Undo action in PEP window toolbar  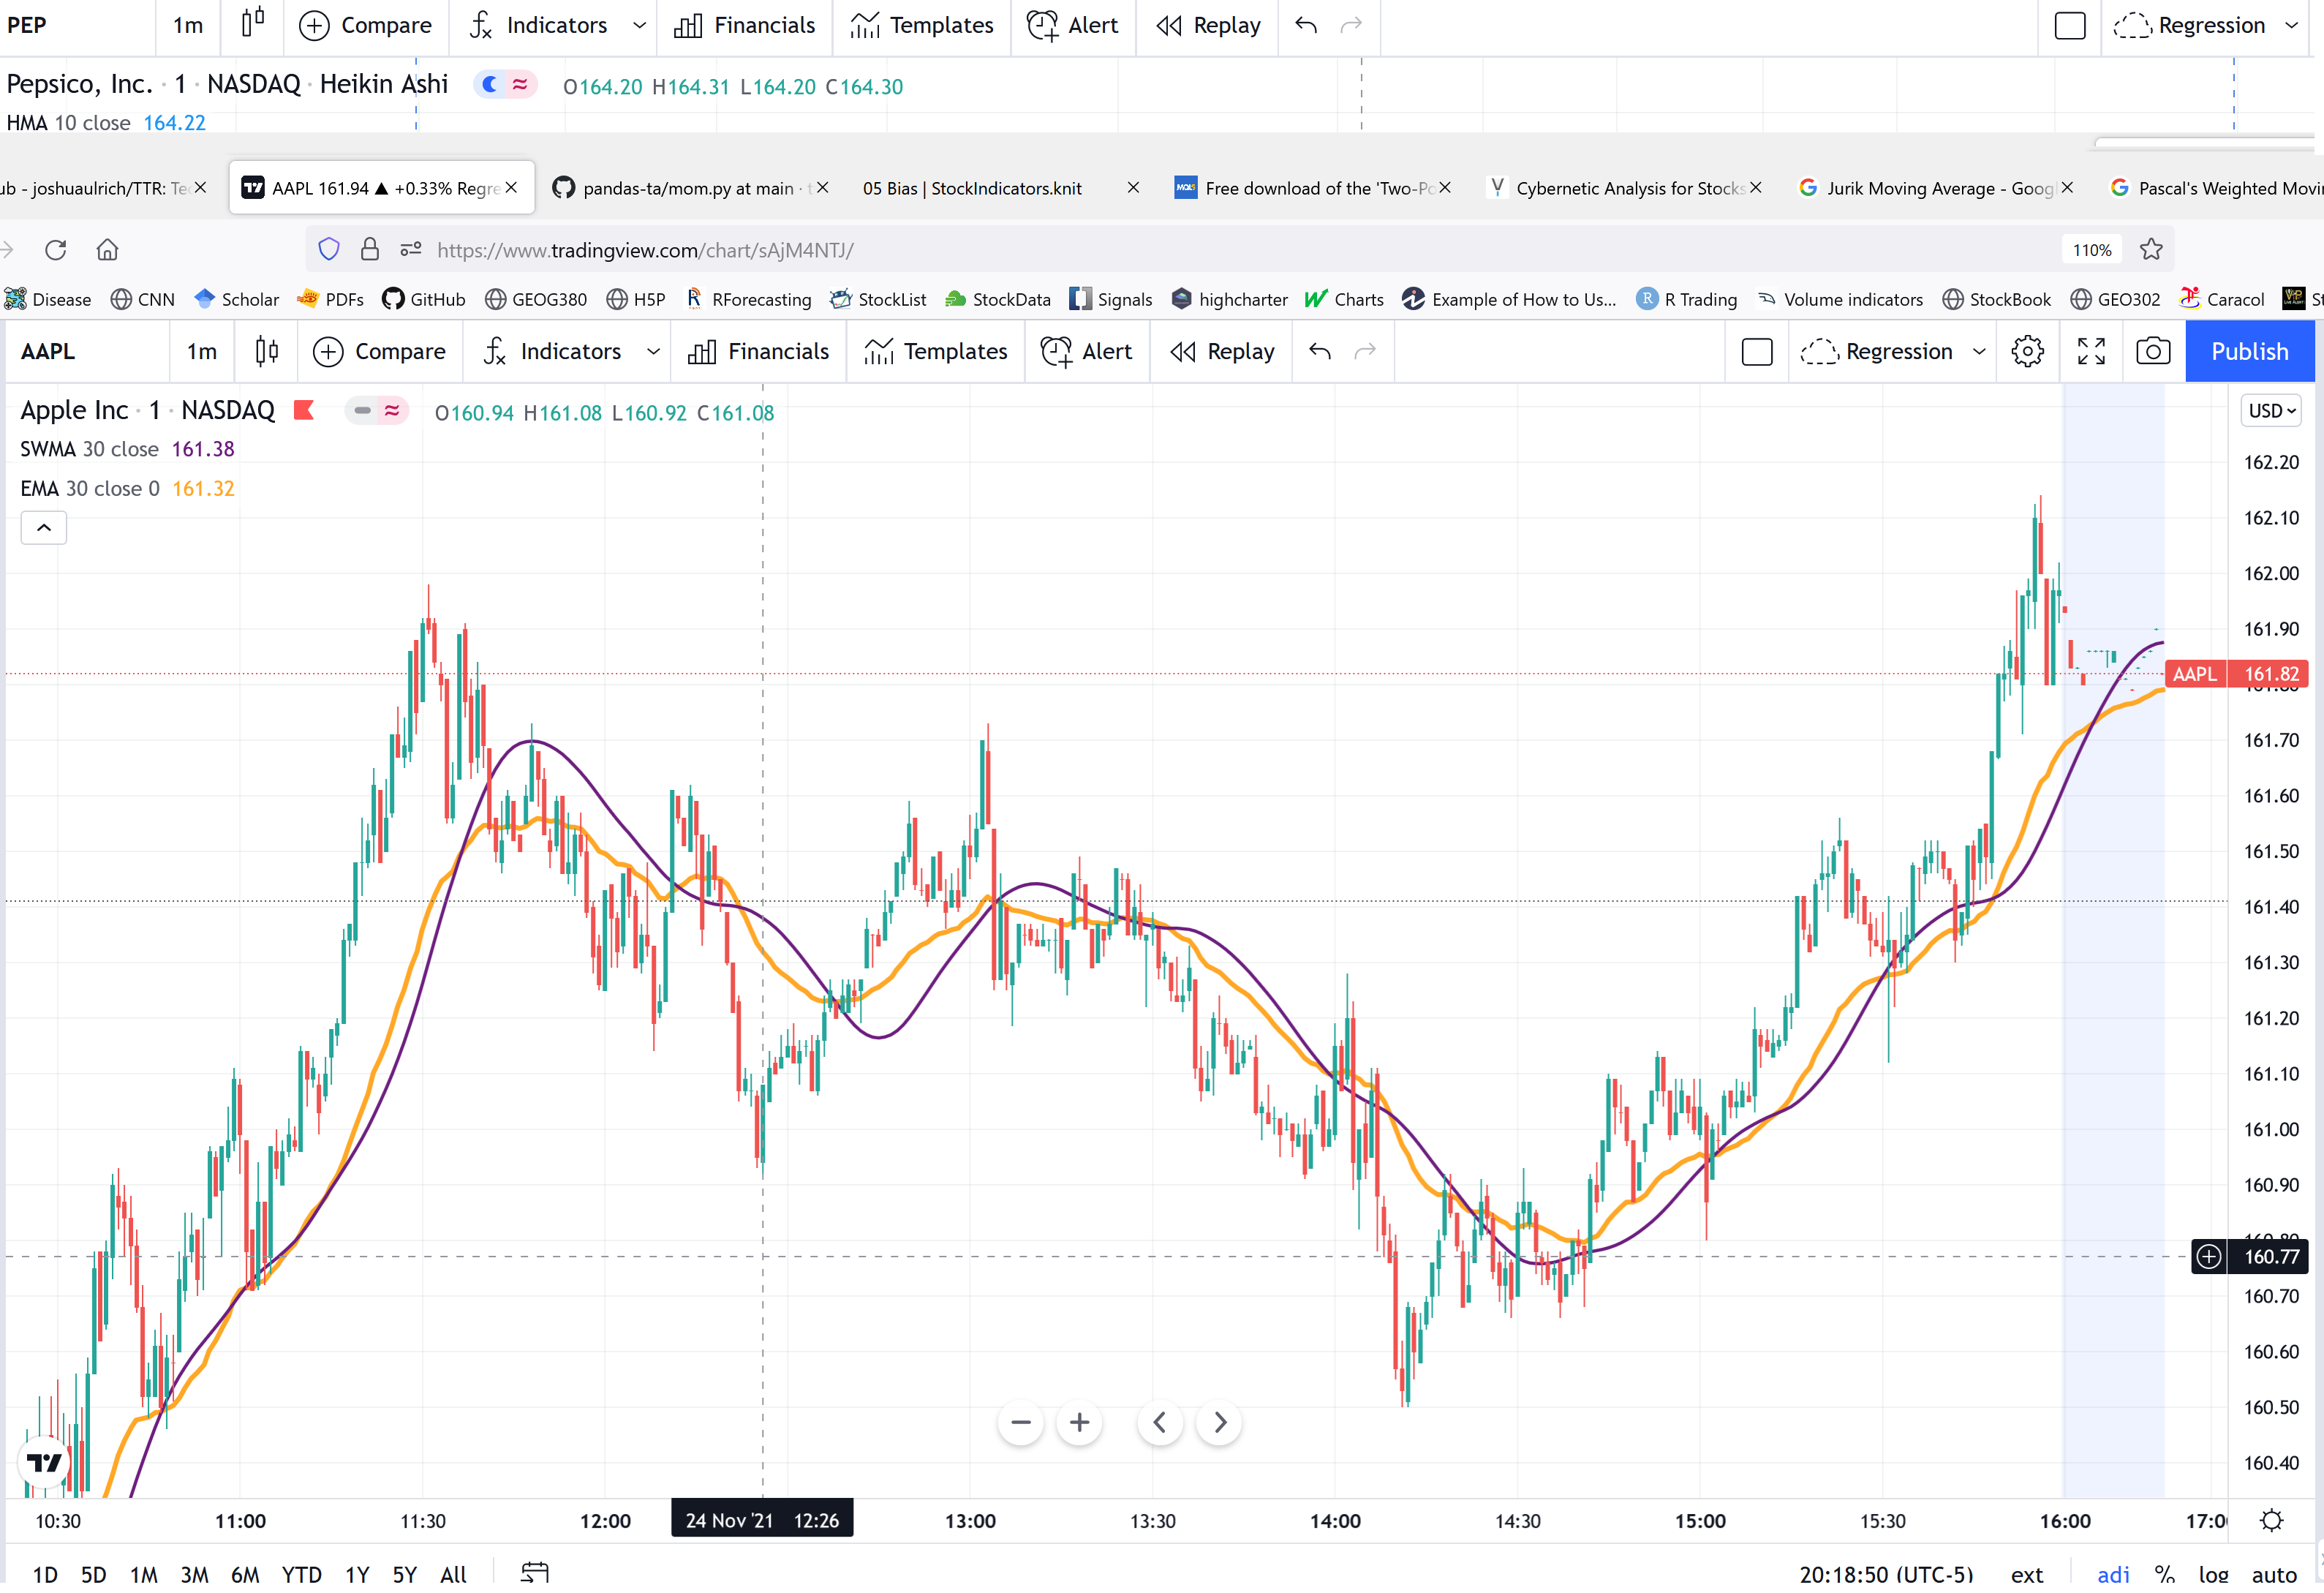pyautogui.click(x=1305, y=26)
